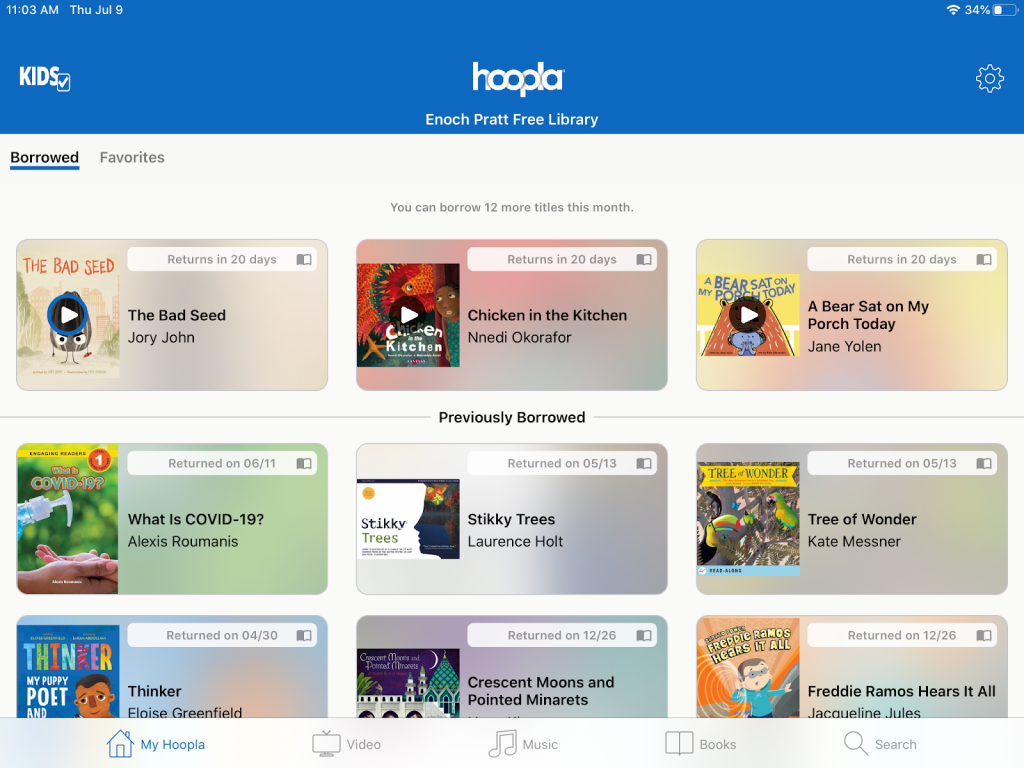The height and width of the screenshot is (768, 1024).
Task: Open the What Is COVID-19? cover thumbnail
Action: 68,519
